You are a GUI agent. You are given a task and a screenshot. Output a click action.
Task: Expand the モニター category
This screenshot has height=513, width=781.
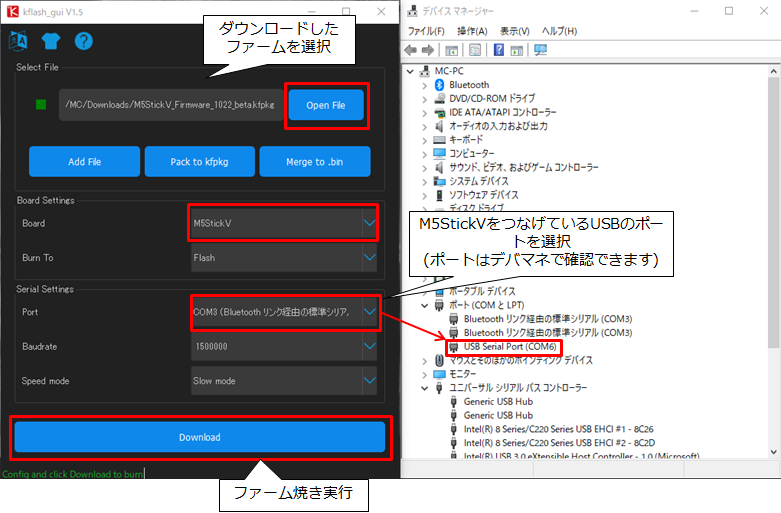[x=424, y=374]
